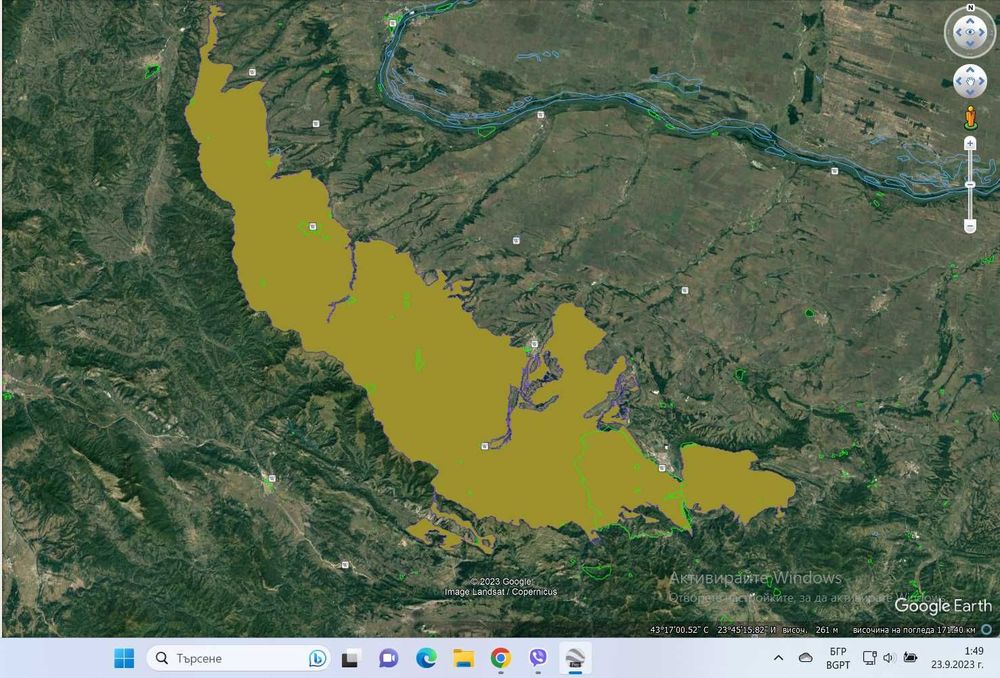Click the eye icon in Look joystick
This screenshot has height=678, width=1000.
[x=970, y=32]
